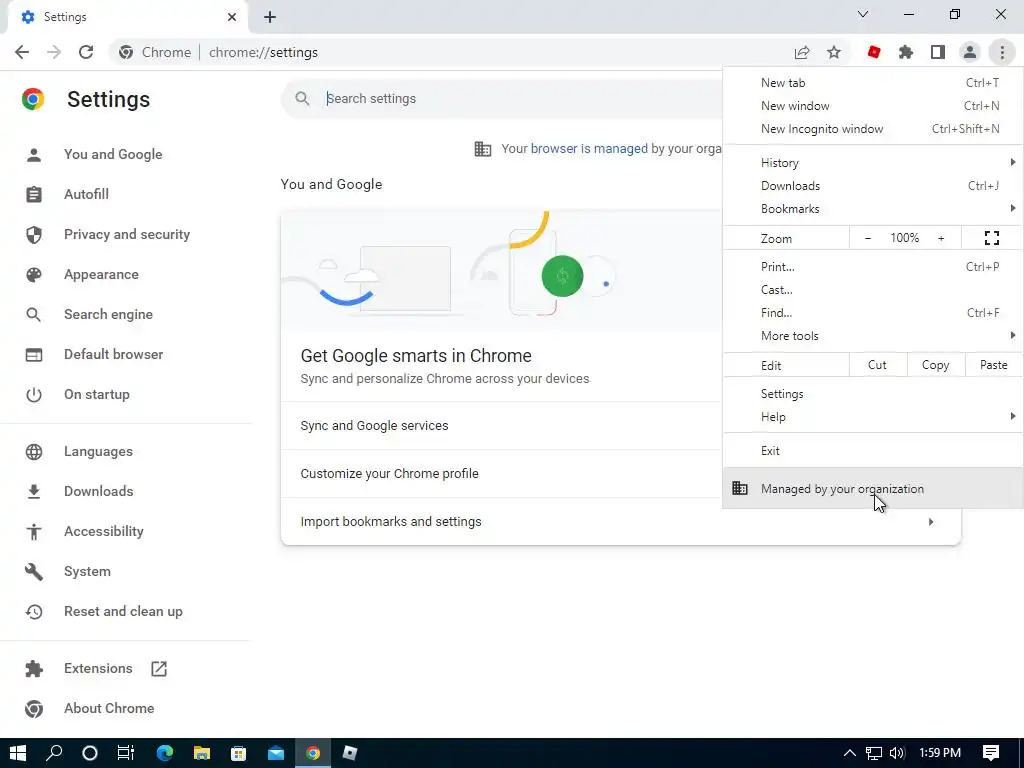This screenshot has height=768, width=1024.
Task: Choose Exit from menu
Action: point(873,451)
